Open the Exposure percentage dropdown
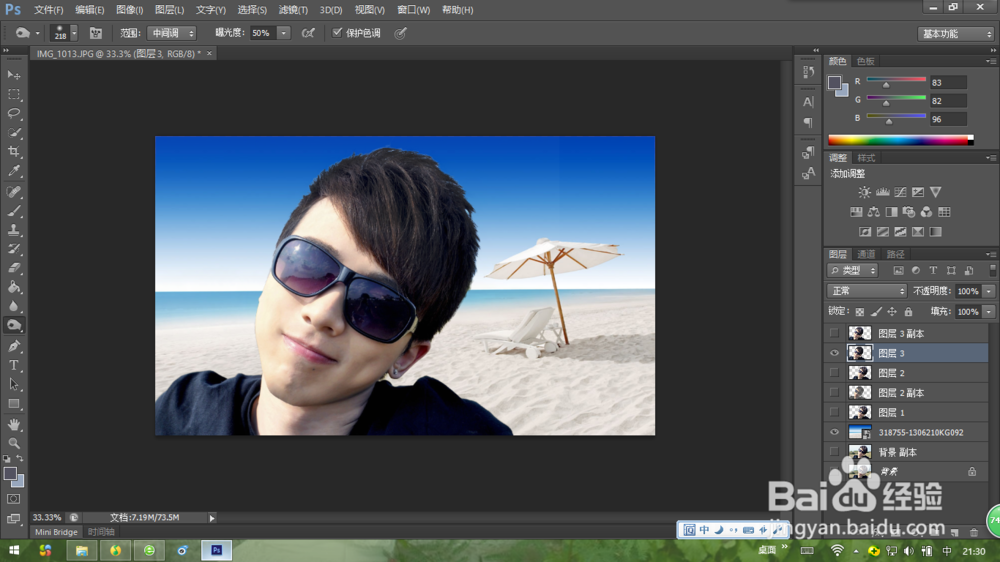The width and height of the screenshot is (1000, 562). 284,33
